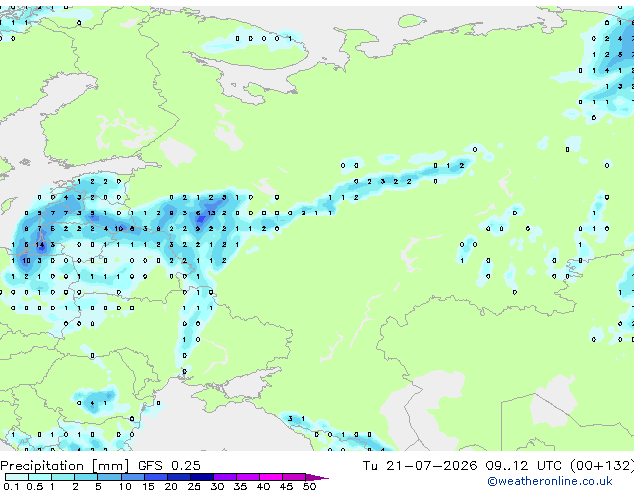Click legend label '45'
Image resolution: width=634 pixels, height=490 pixels.
point(286,486)
